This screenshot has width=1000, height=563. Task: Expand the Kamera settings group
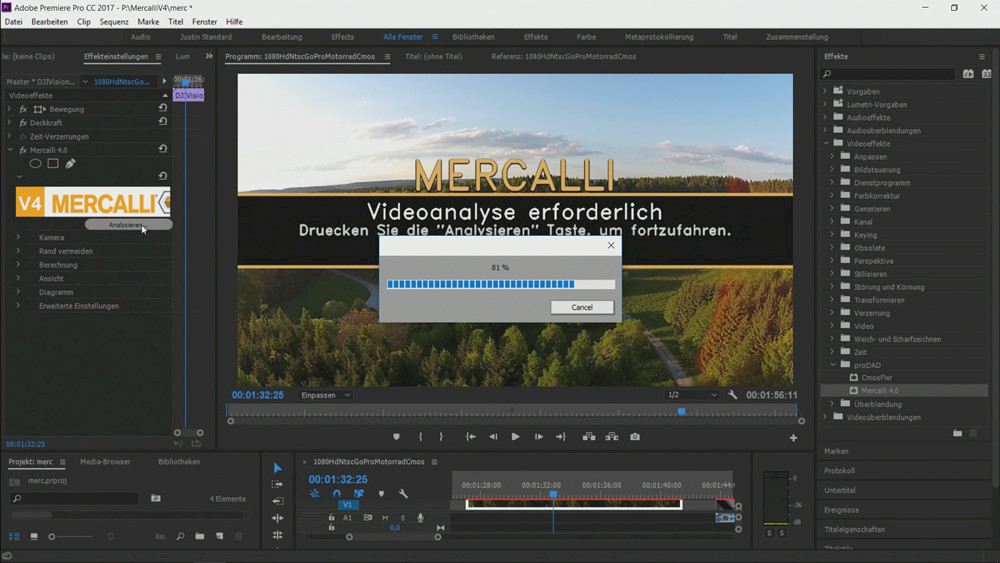[18, 237]
